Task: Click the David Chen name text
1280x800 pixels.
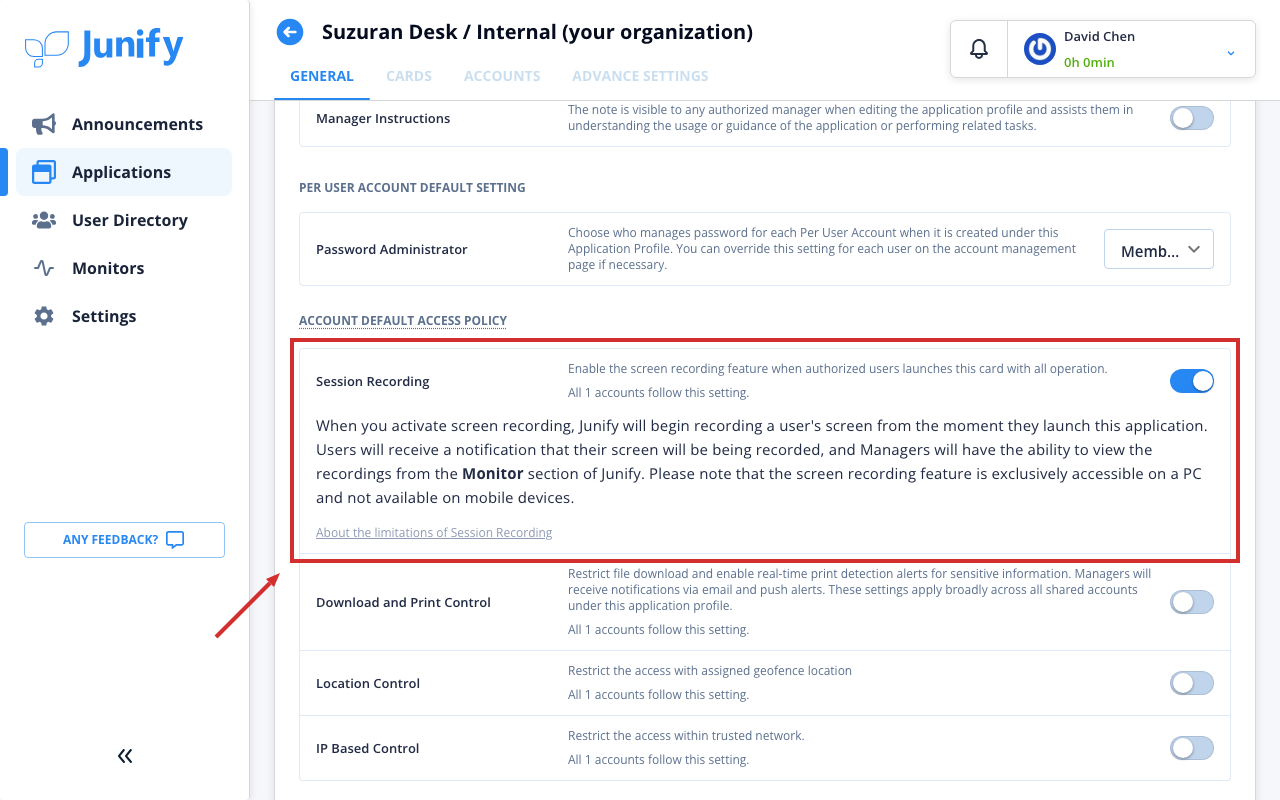Action: coord(1099,36)
